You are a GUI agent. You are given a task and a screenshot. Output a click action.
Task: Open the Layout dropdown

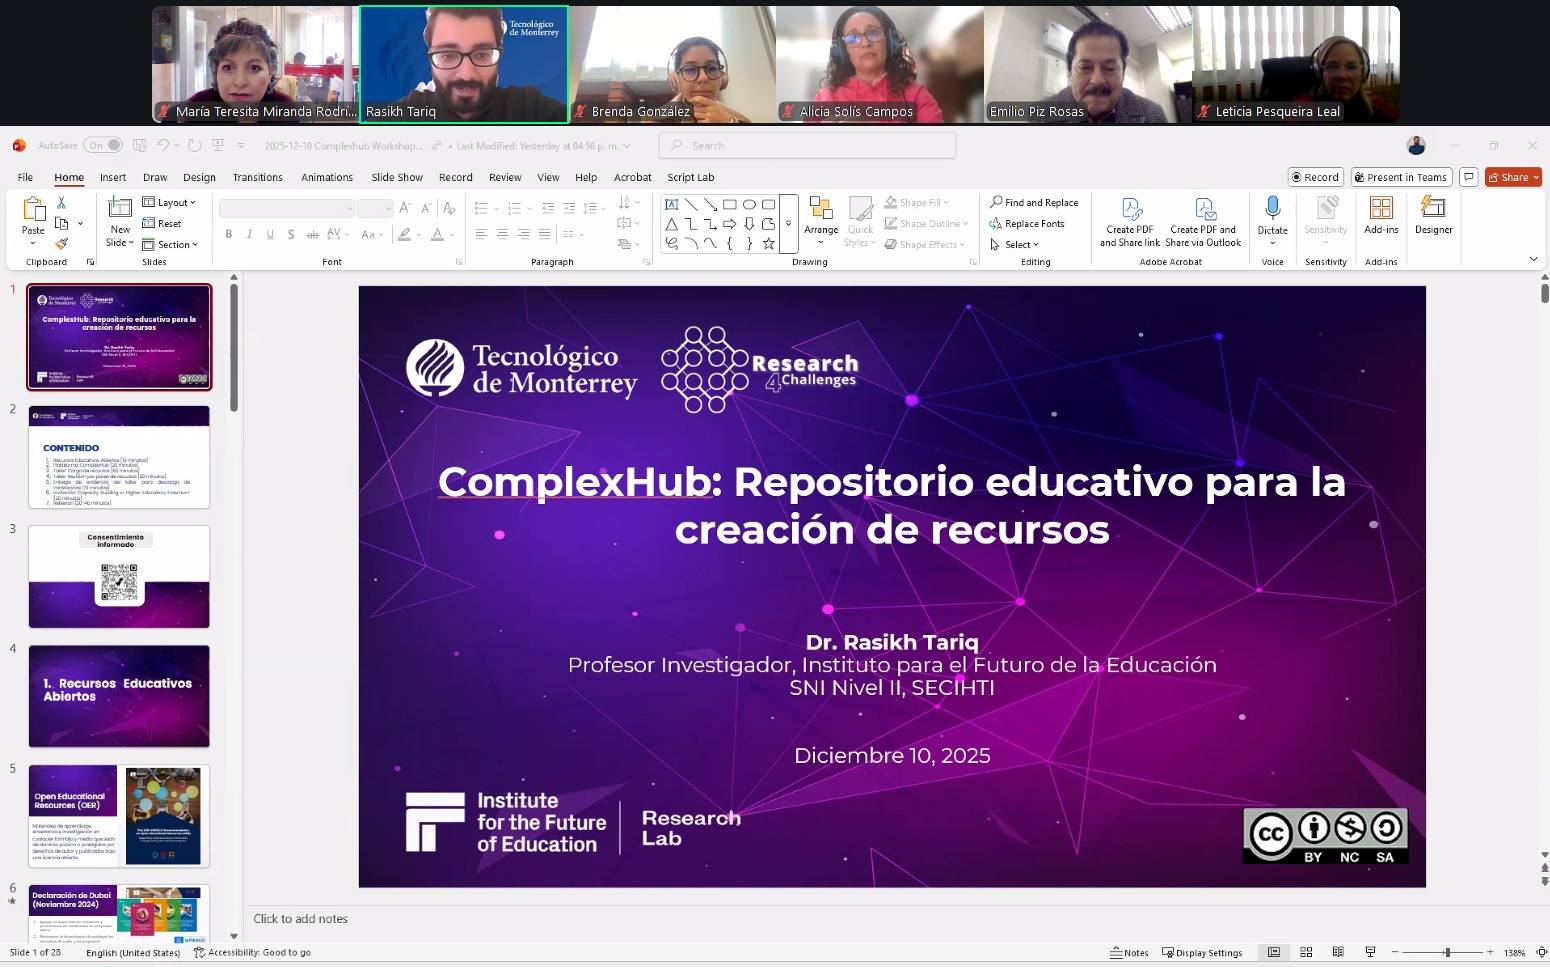tap(170, 203)
